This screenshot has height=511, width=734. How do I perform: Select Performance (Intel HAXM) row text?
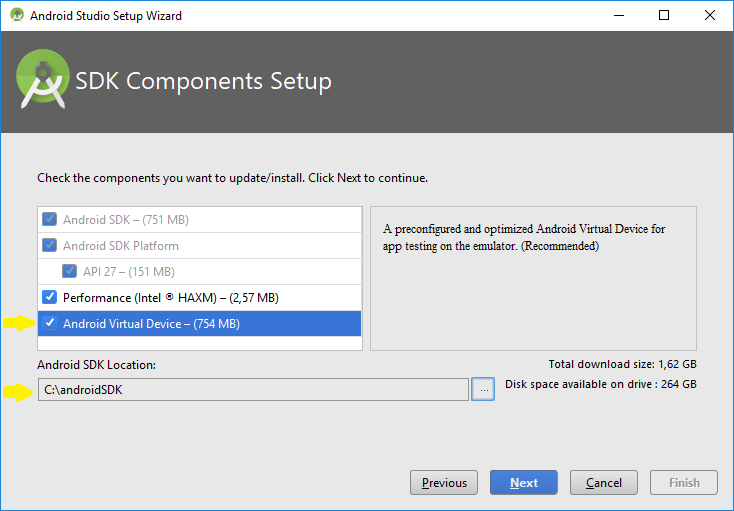(170, 298)
